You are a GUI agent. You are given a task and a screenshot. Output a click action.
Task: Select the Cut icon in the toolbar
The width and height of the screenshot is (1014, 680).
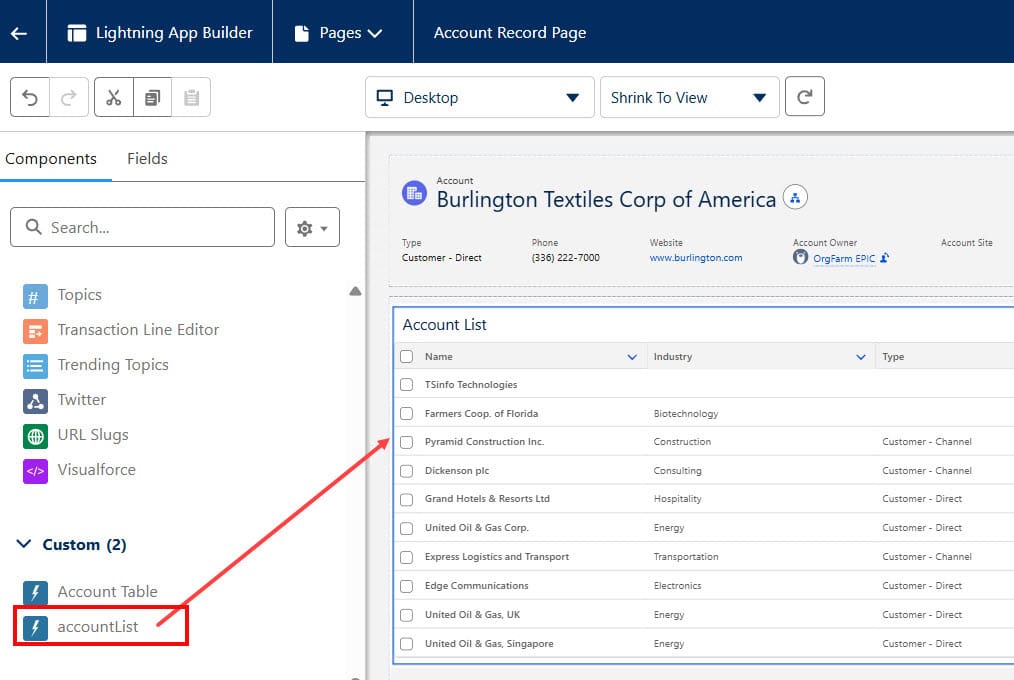113,97
